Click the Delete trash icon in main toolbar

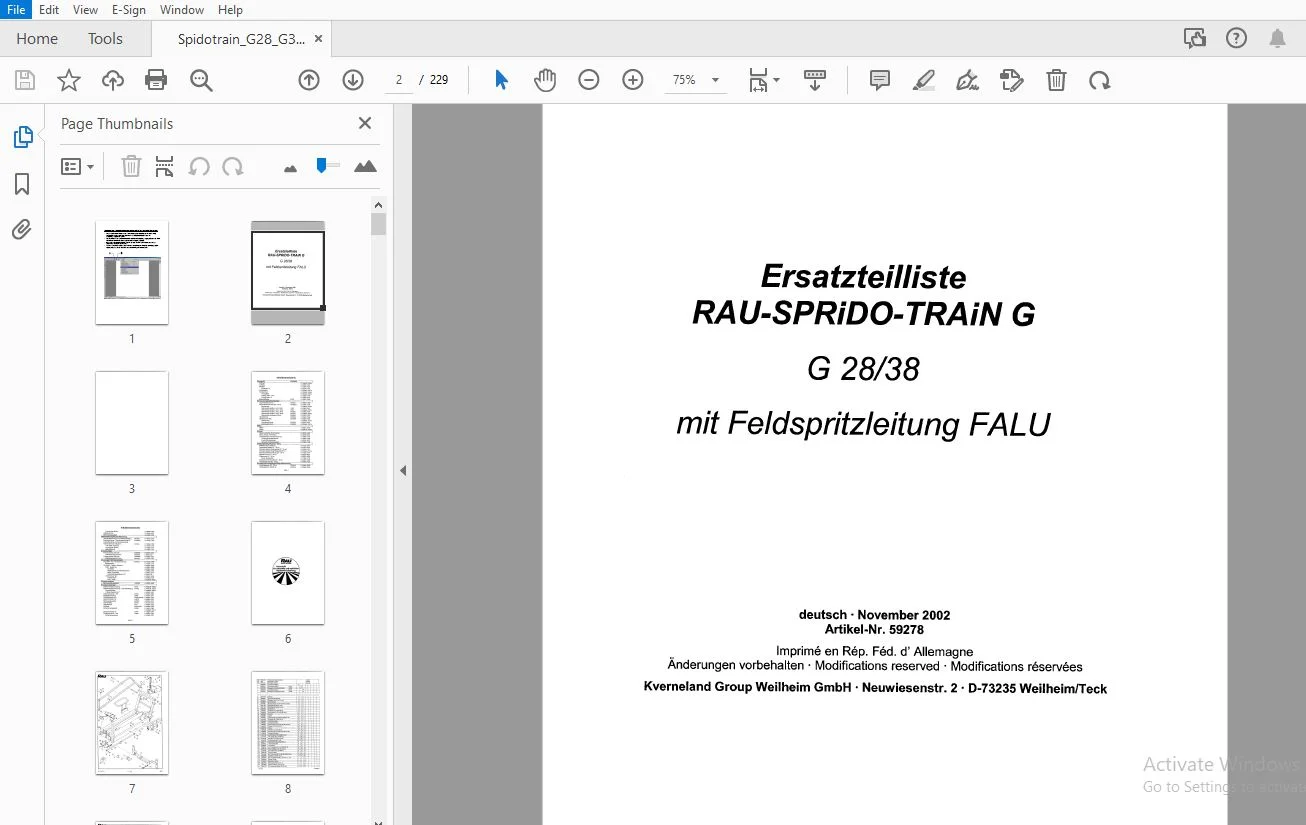1056,80
